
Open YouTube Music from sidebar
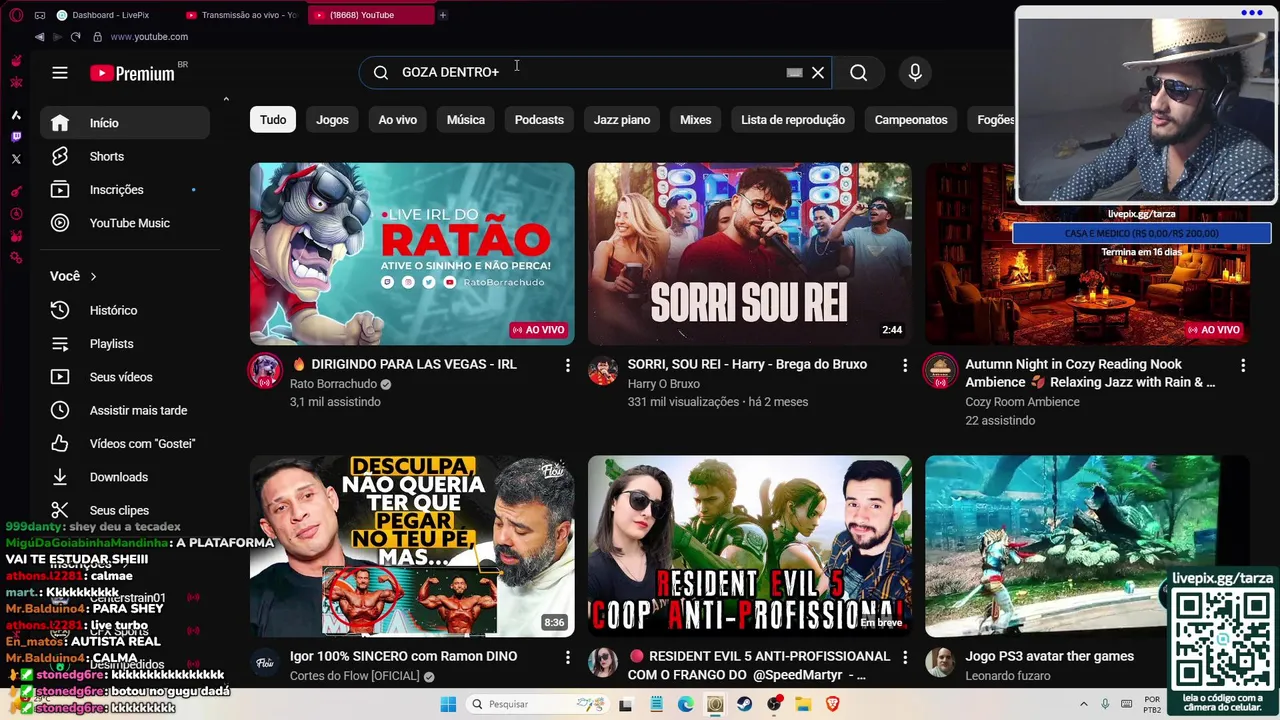coord(125,223)
